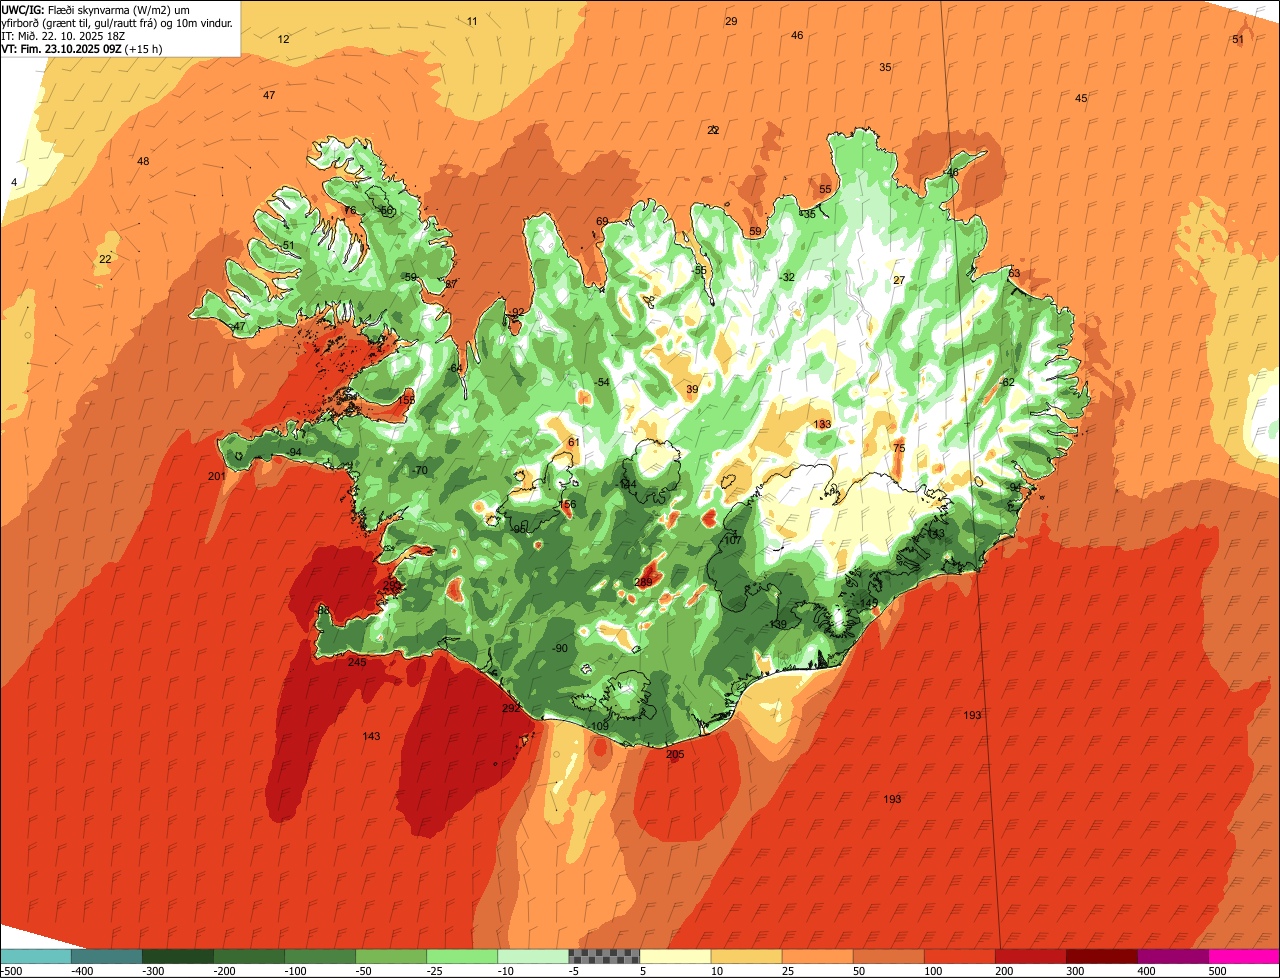Click the 'VT: Fim. 23.10.2025 09Z' line

(82, 48)
